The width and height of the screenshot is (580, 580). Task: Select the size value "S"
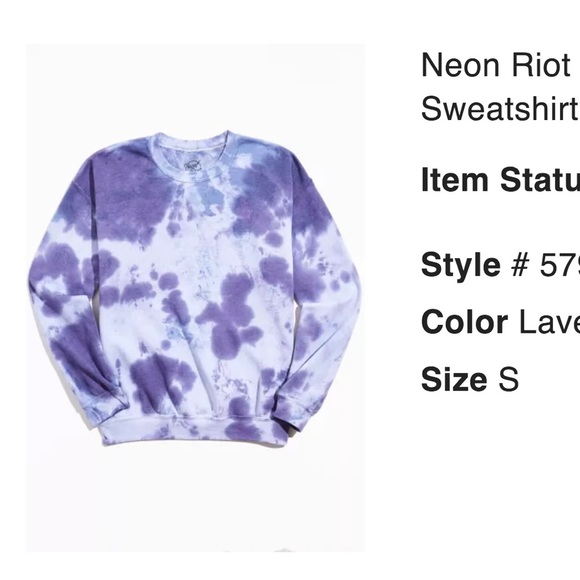(509, 379)
